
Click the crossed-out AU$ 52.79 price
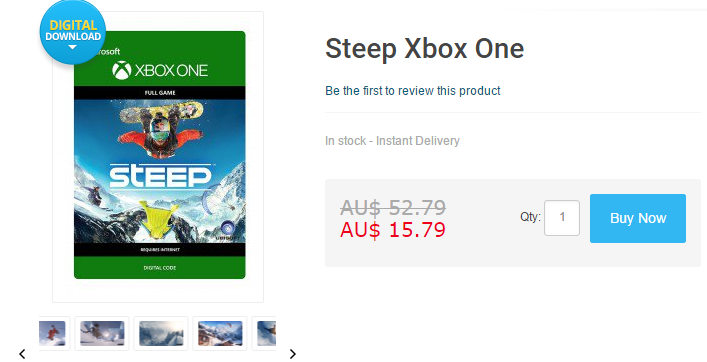[x=393, y=207]
